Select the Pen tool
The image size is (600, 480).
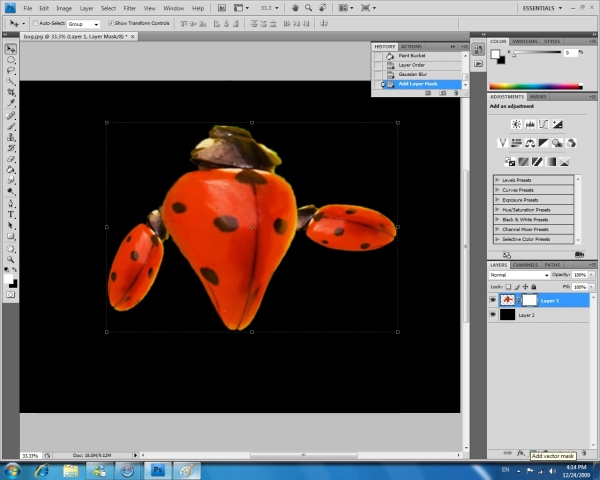click(x=11, y=204)
